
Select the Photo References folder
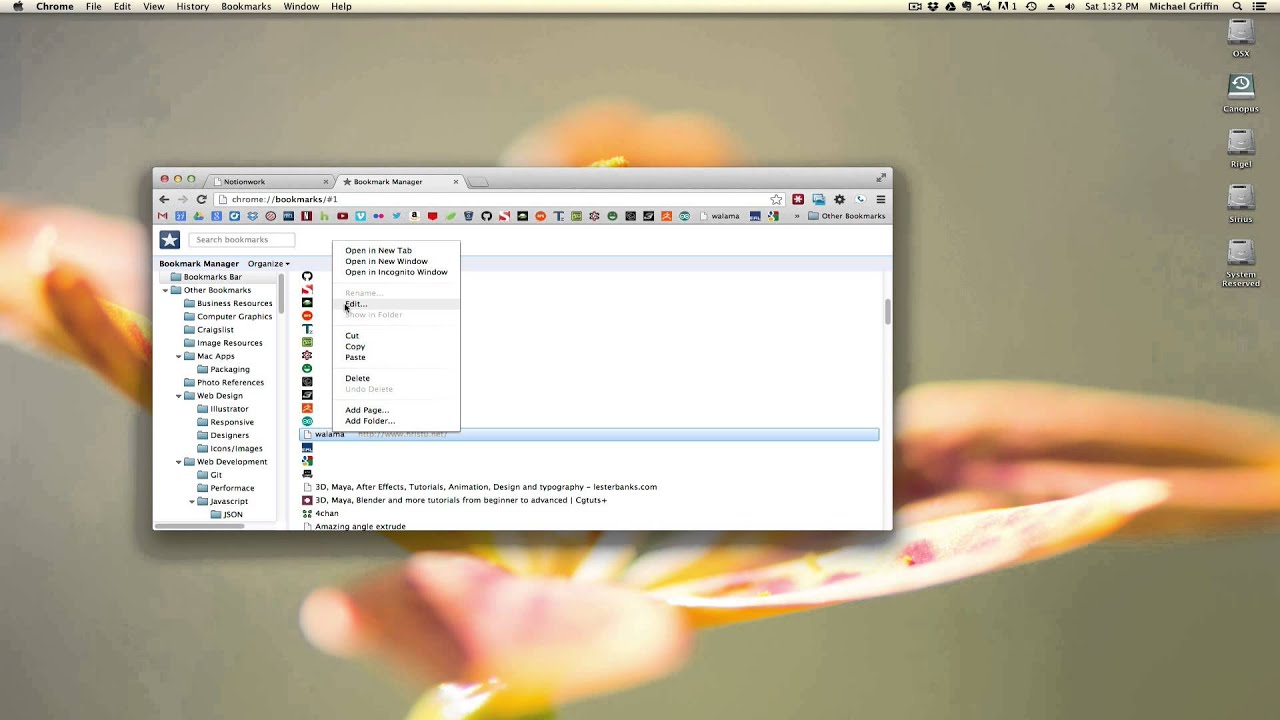point(224,382)
